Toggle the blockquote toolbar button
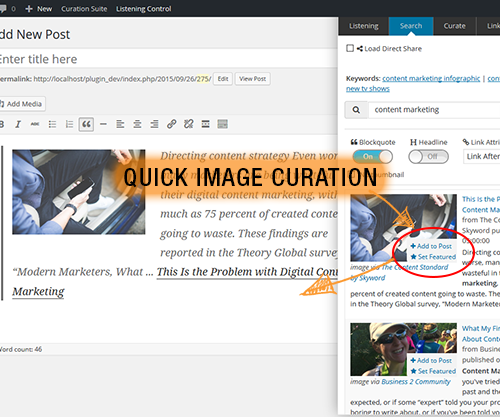The width and height of the screenshot is (500, 417). pos(86,124)
